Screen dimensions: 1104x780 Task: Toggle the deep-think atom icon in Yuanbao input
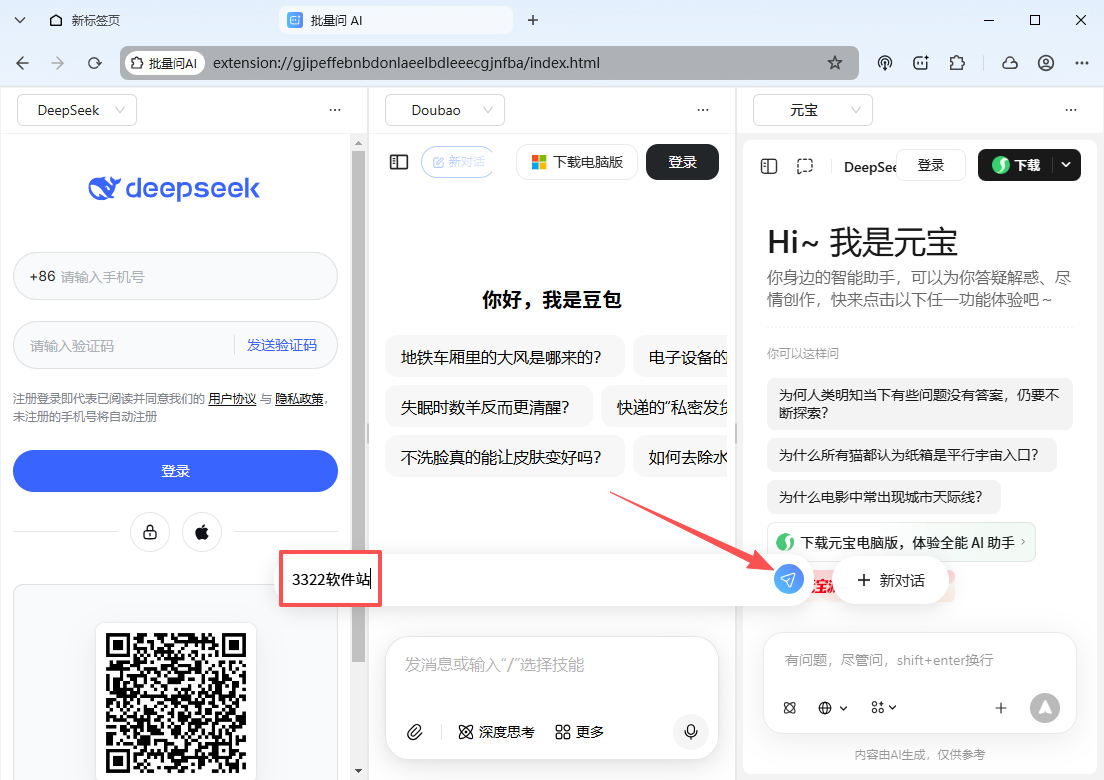[x=789, y=708]
